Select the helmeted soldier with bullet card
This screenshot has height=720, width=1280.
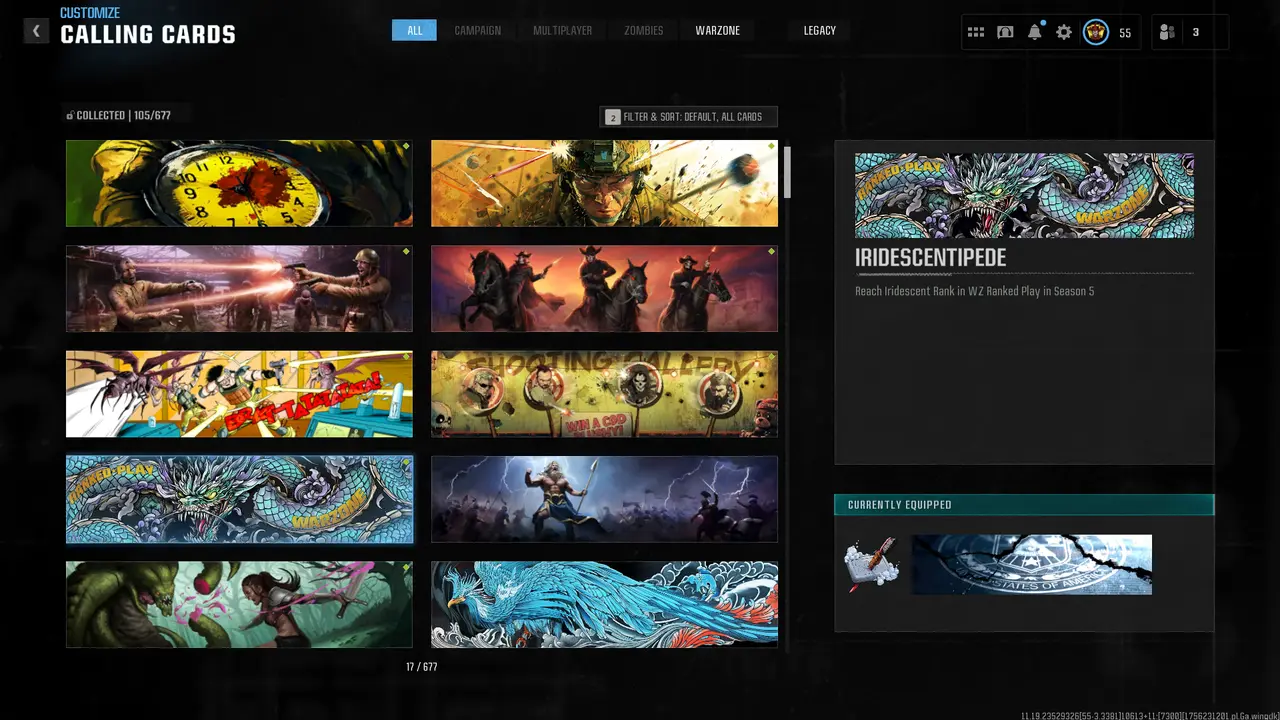click(604, 183)
